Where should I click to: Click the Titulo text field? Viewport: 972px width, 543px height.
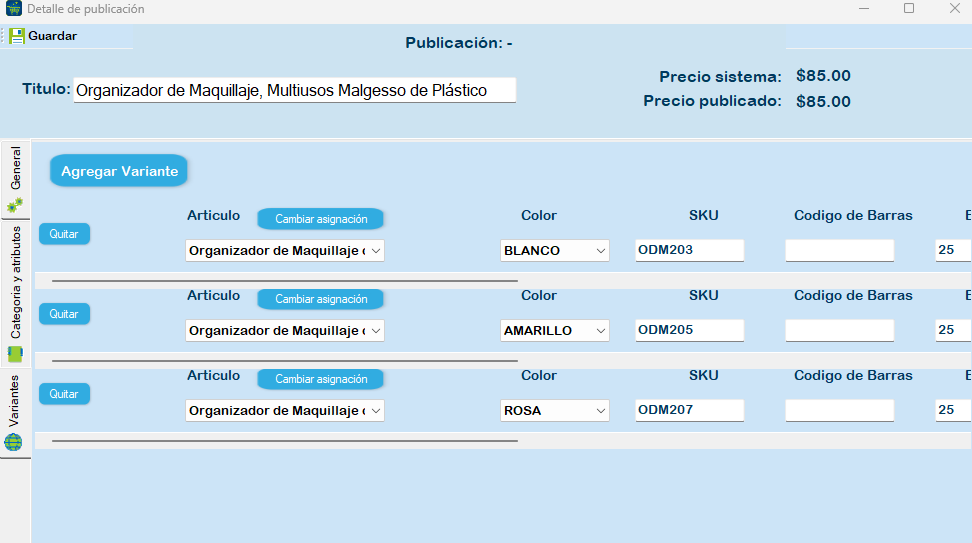click(x=294, y=90)
